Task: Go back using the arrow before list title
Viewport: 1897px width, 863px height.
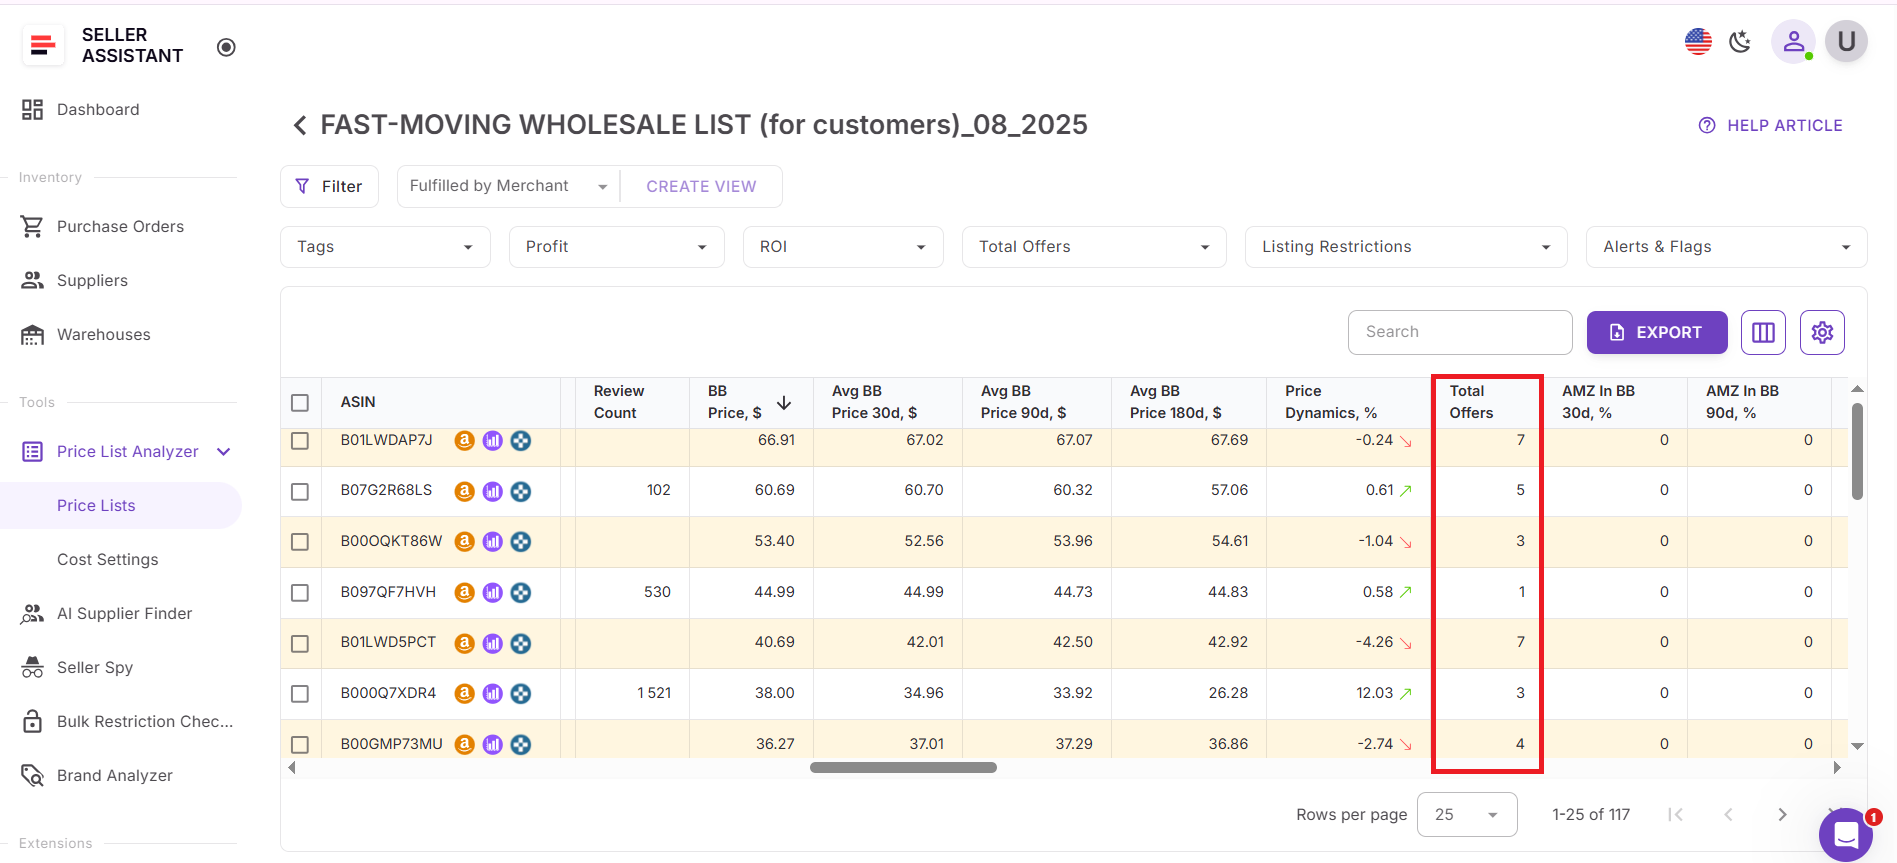Action: pyautogui.click(x=299, y=125)
